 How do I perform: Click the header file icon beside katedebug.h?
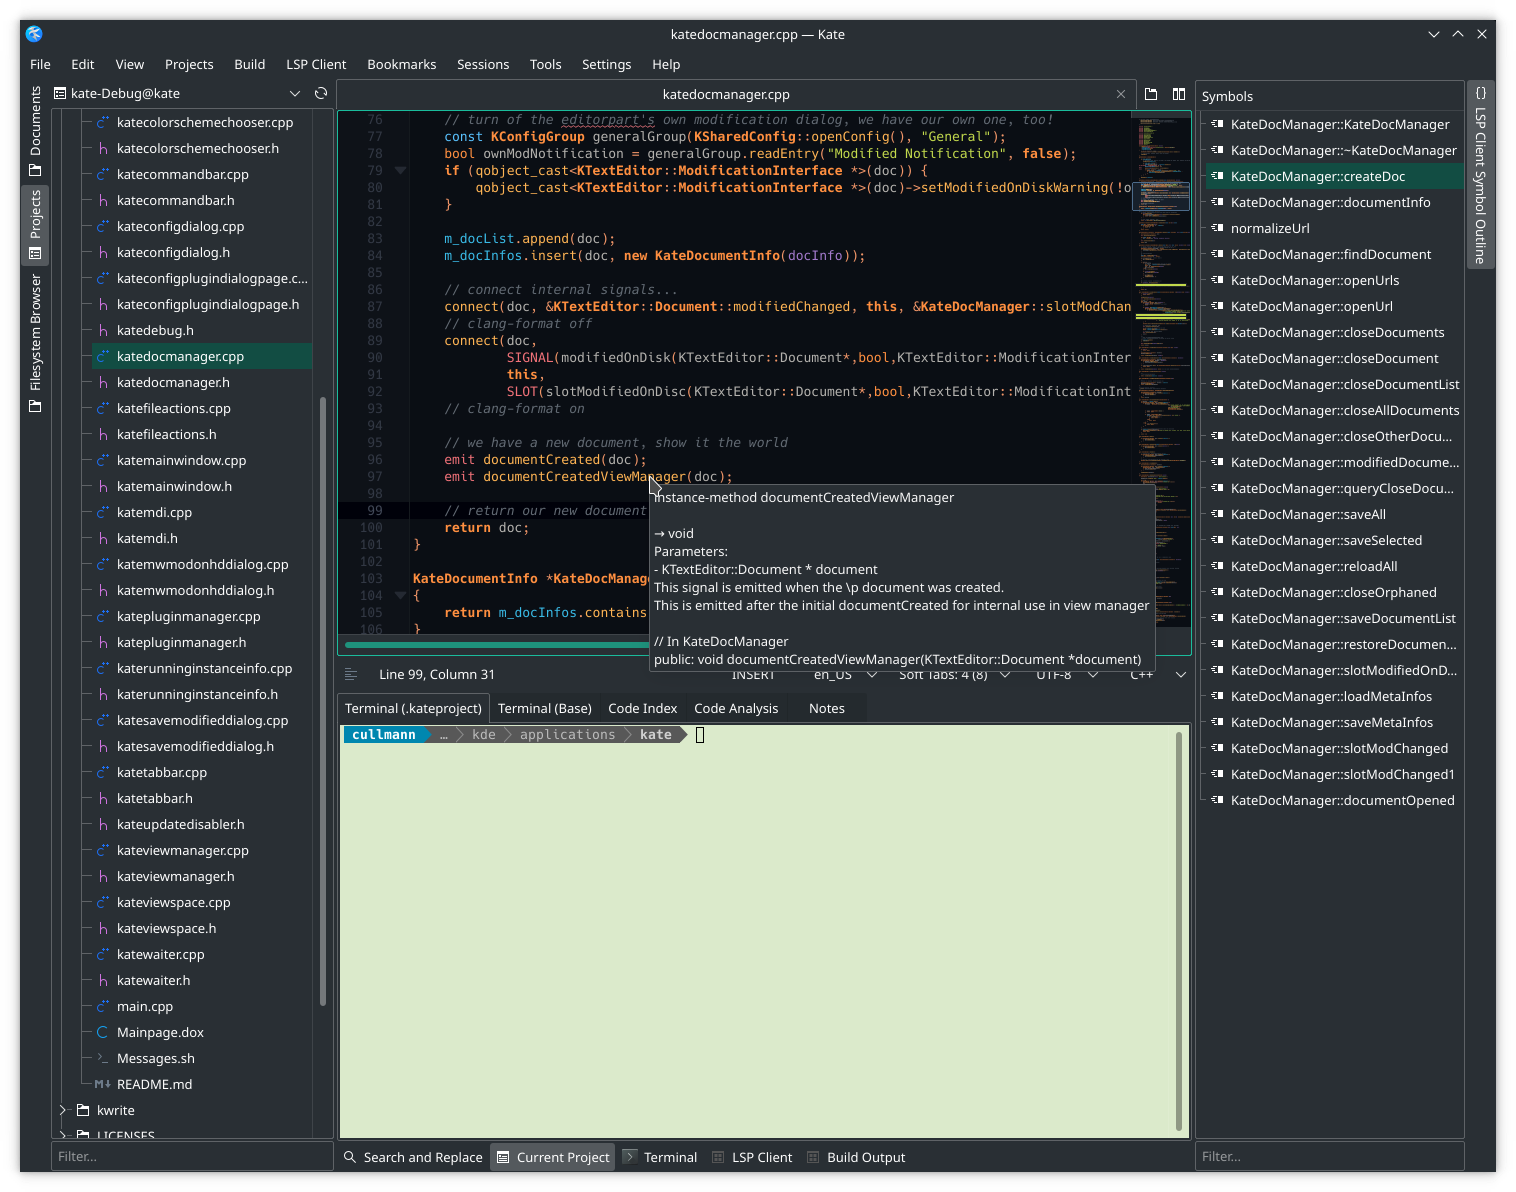click(102, 330)
